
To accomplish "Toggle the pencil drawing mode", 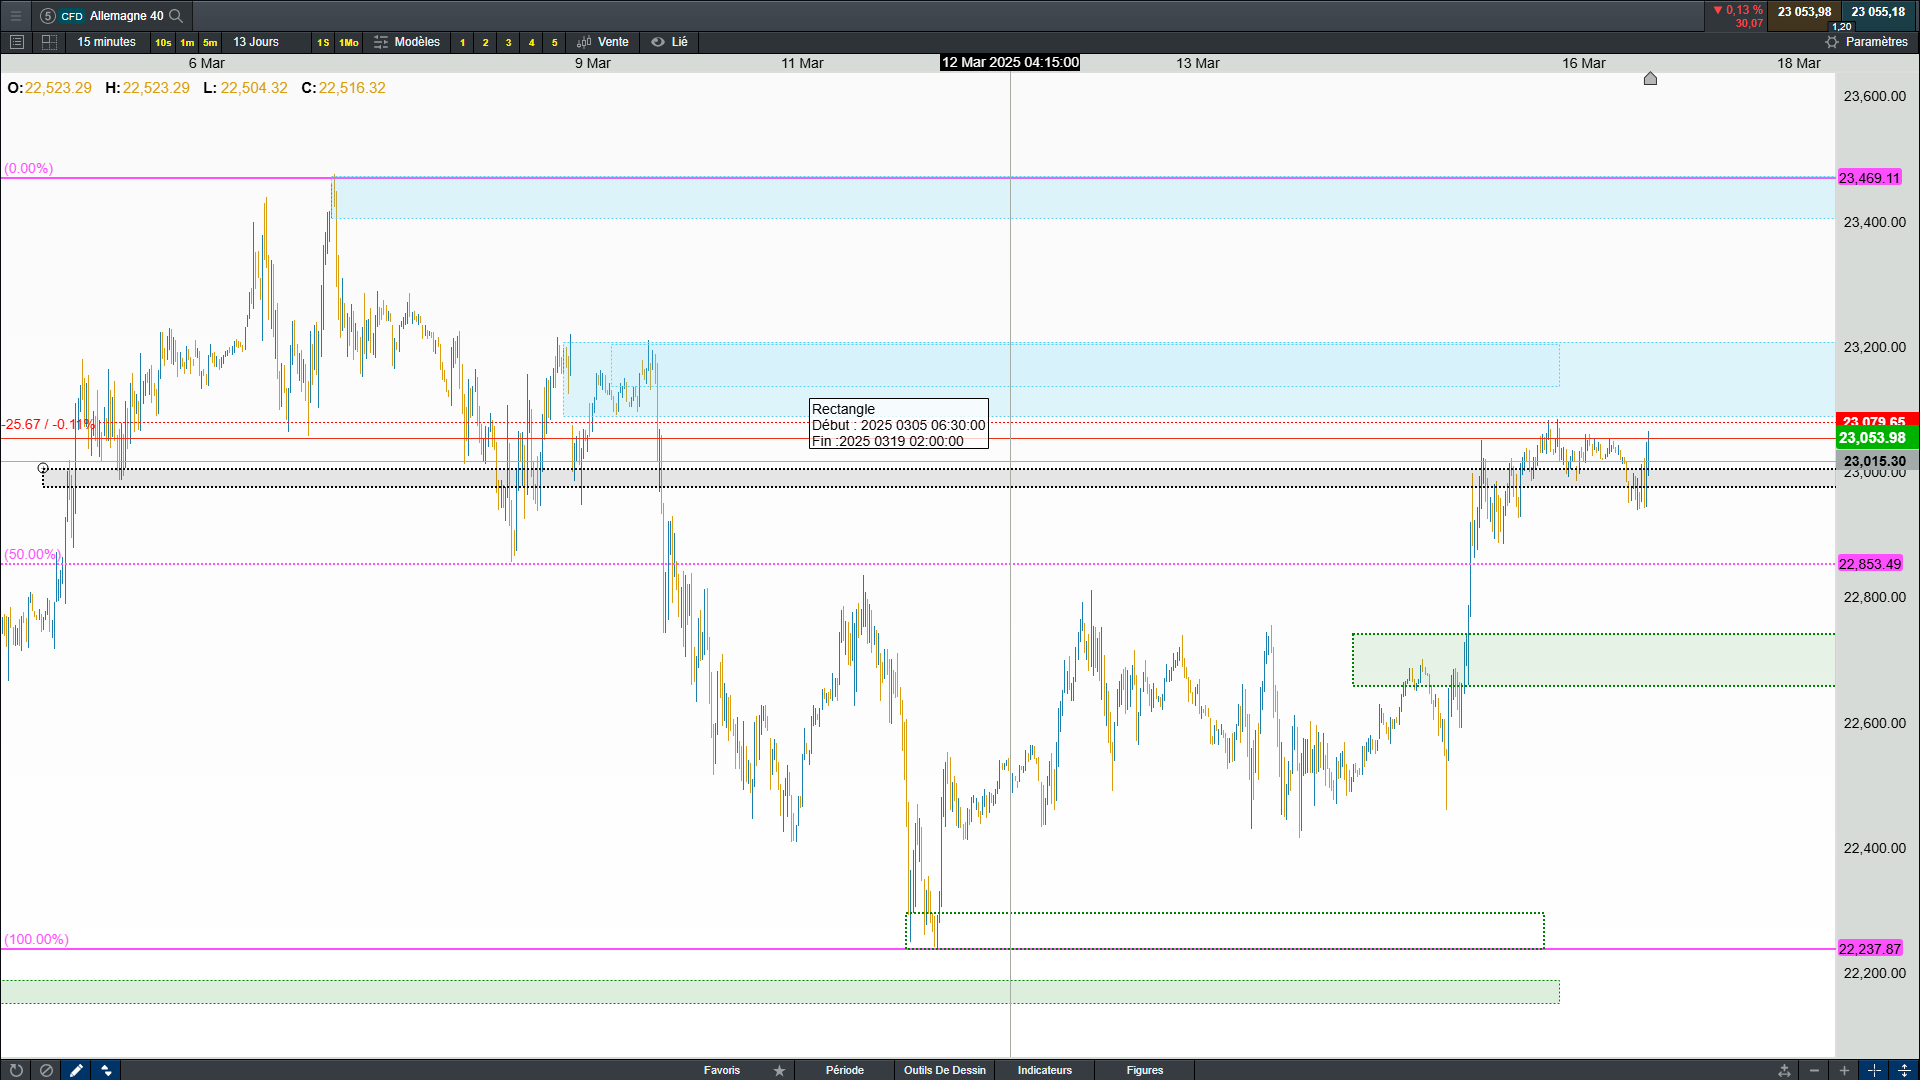I will [76, 1070].
